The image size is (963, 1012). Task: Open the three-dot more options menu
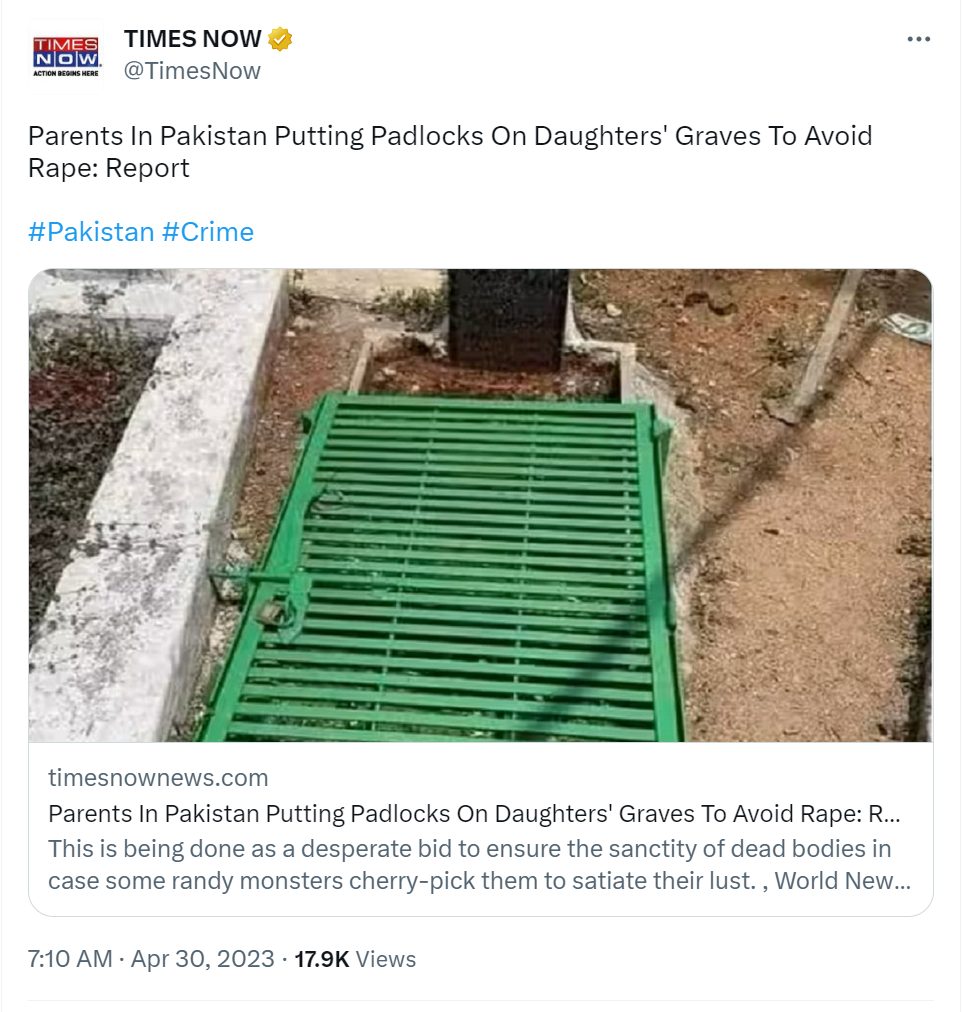click(918, 39)
